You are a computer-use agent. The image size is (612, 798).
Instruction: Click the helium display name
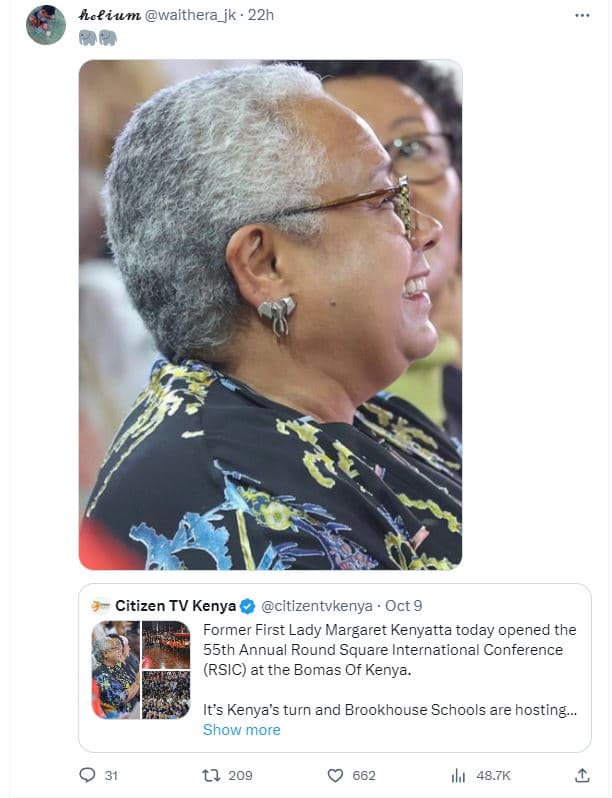(x=109, y=15)
